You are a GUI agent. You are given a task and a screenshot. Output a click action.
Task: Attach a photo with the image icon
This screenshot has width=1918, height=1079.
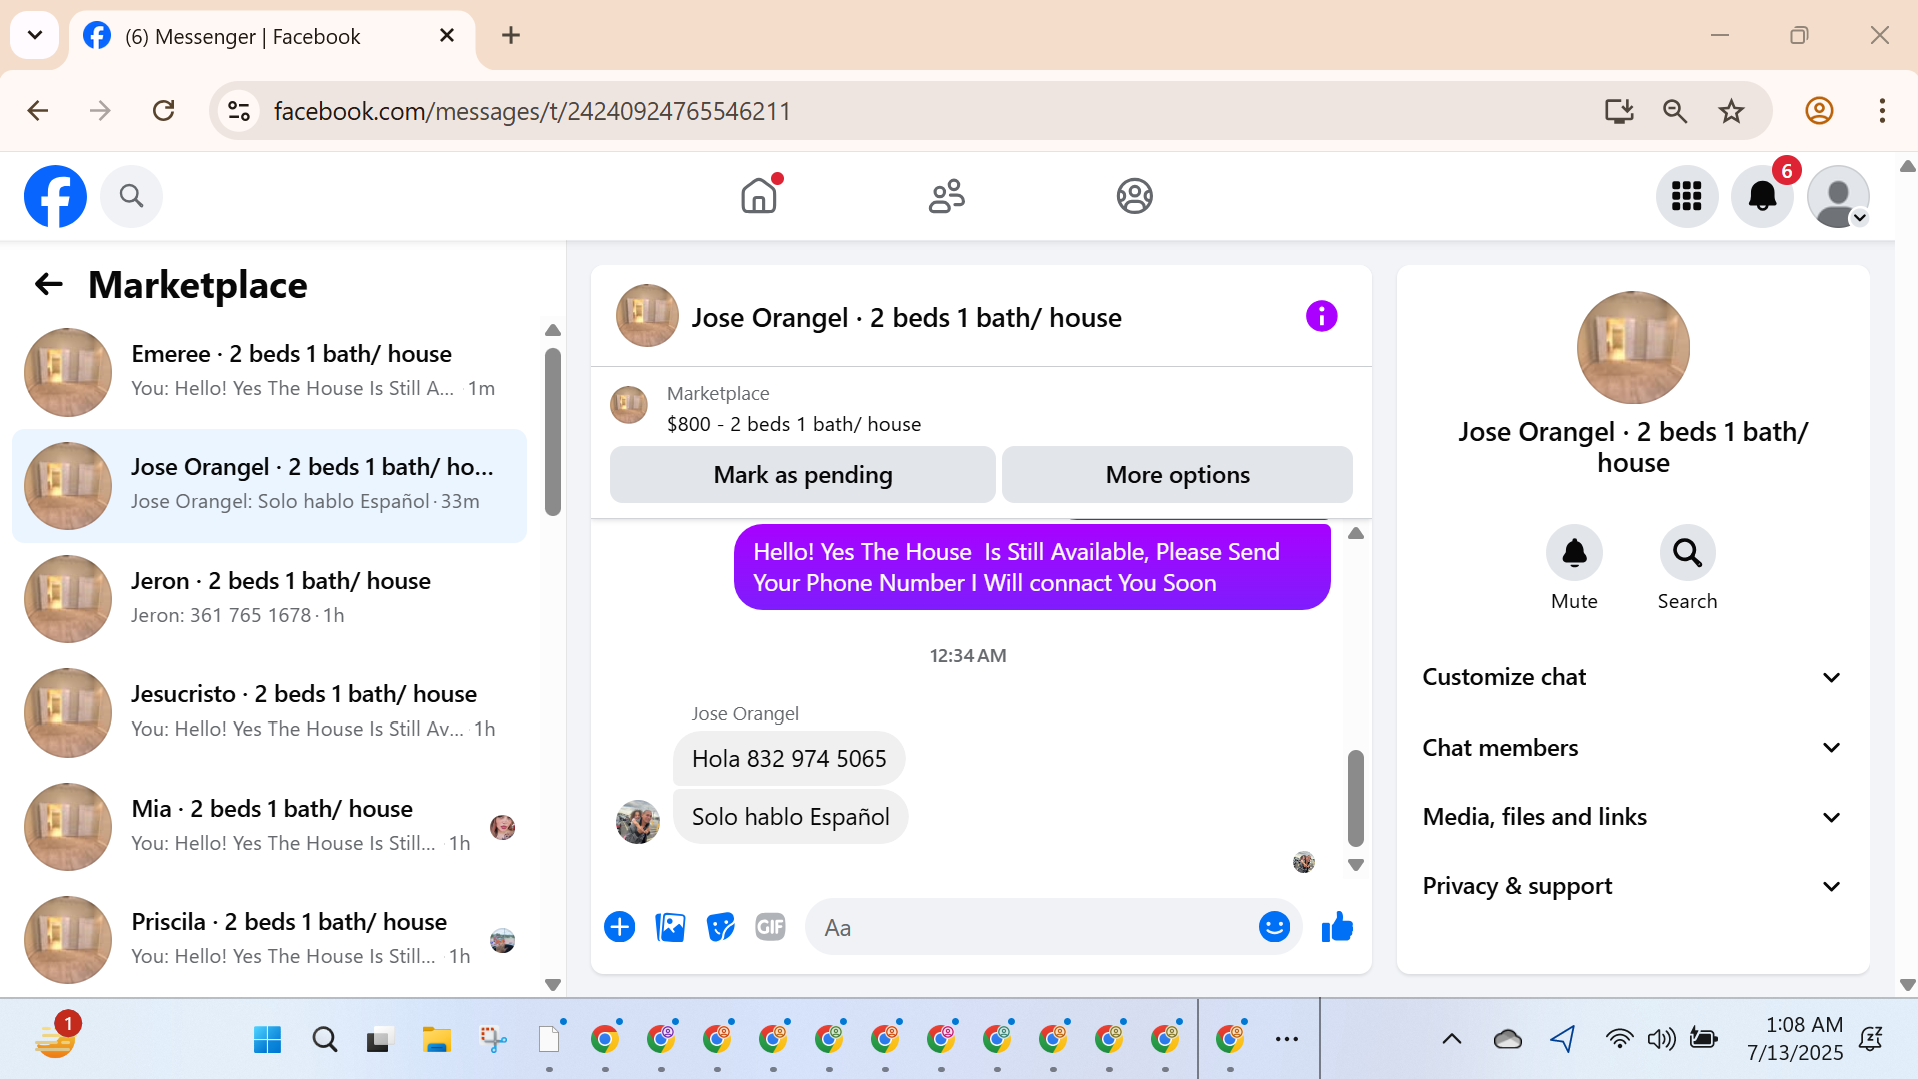[x=670, y=927]
